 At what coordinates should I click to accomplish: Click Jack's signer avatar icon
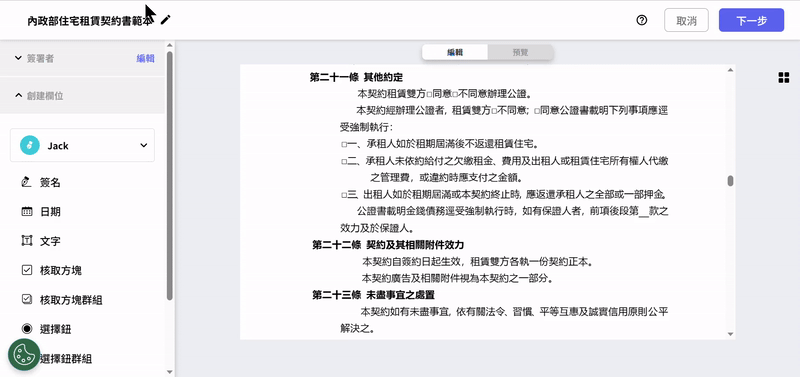(30, 145)
